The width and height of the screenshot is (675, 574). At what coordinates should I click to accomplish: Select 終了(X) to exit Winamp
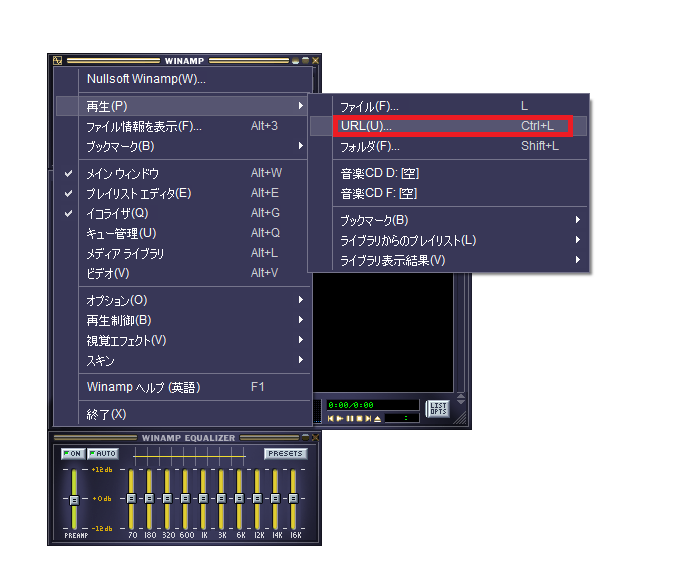coord(183,414)
